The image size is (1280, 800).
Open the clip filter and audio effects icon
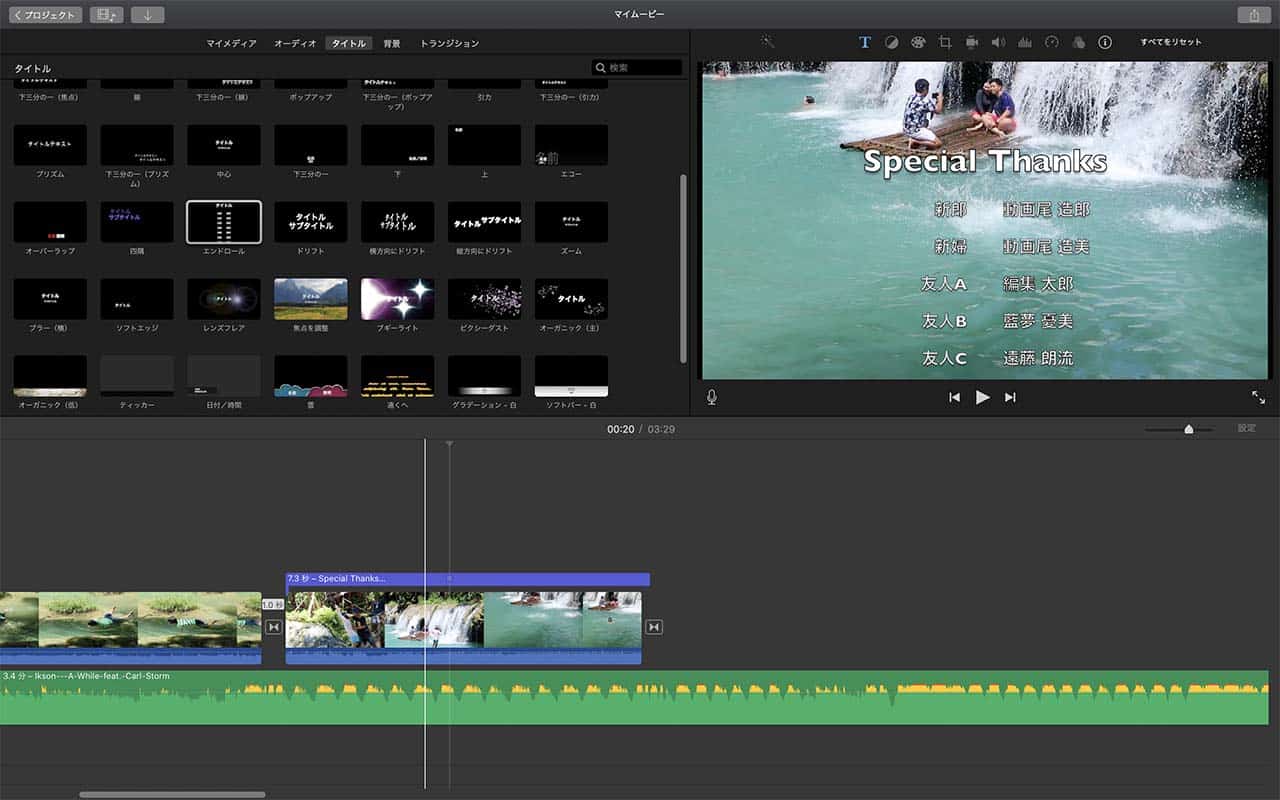pyautogui.click(x=1078, y=42)
